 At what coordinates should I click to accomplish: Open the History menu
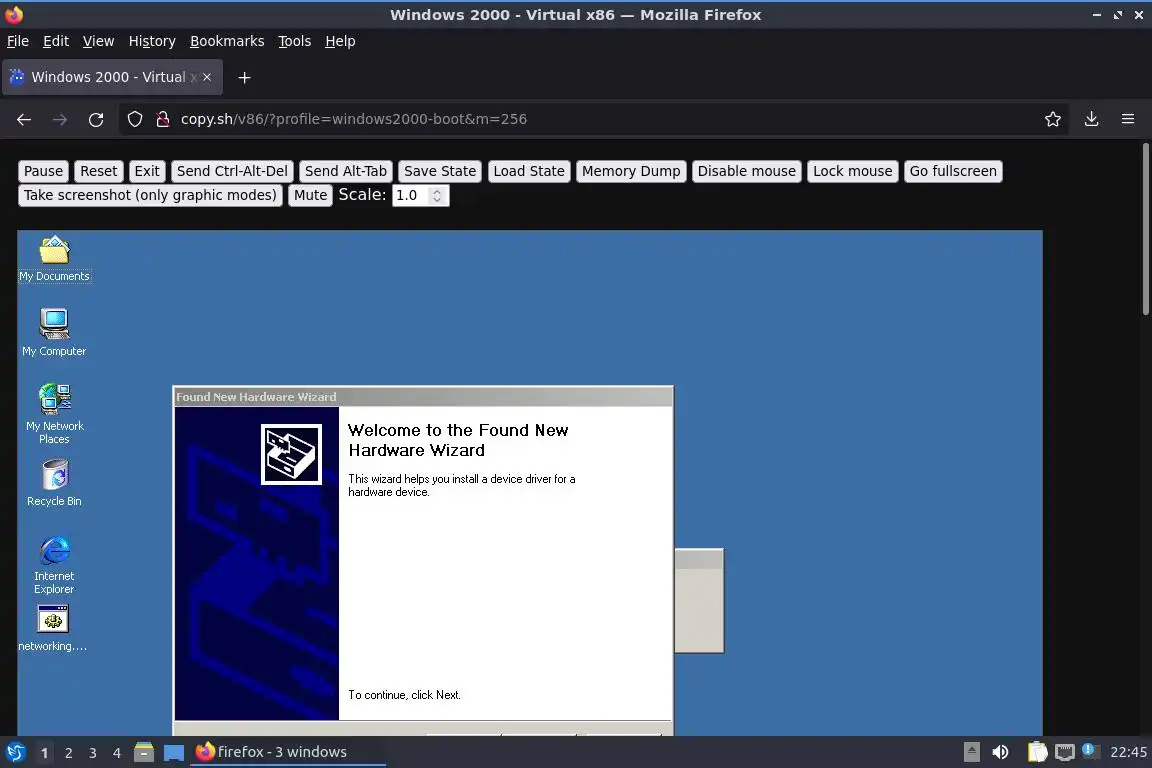(x=152, y=41)
